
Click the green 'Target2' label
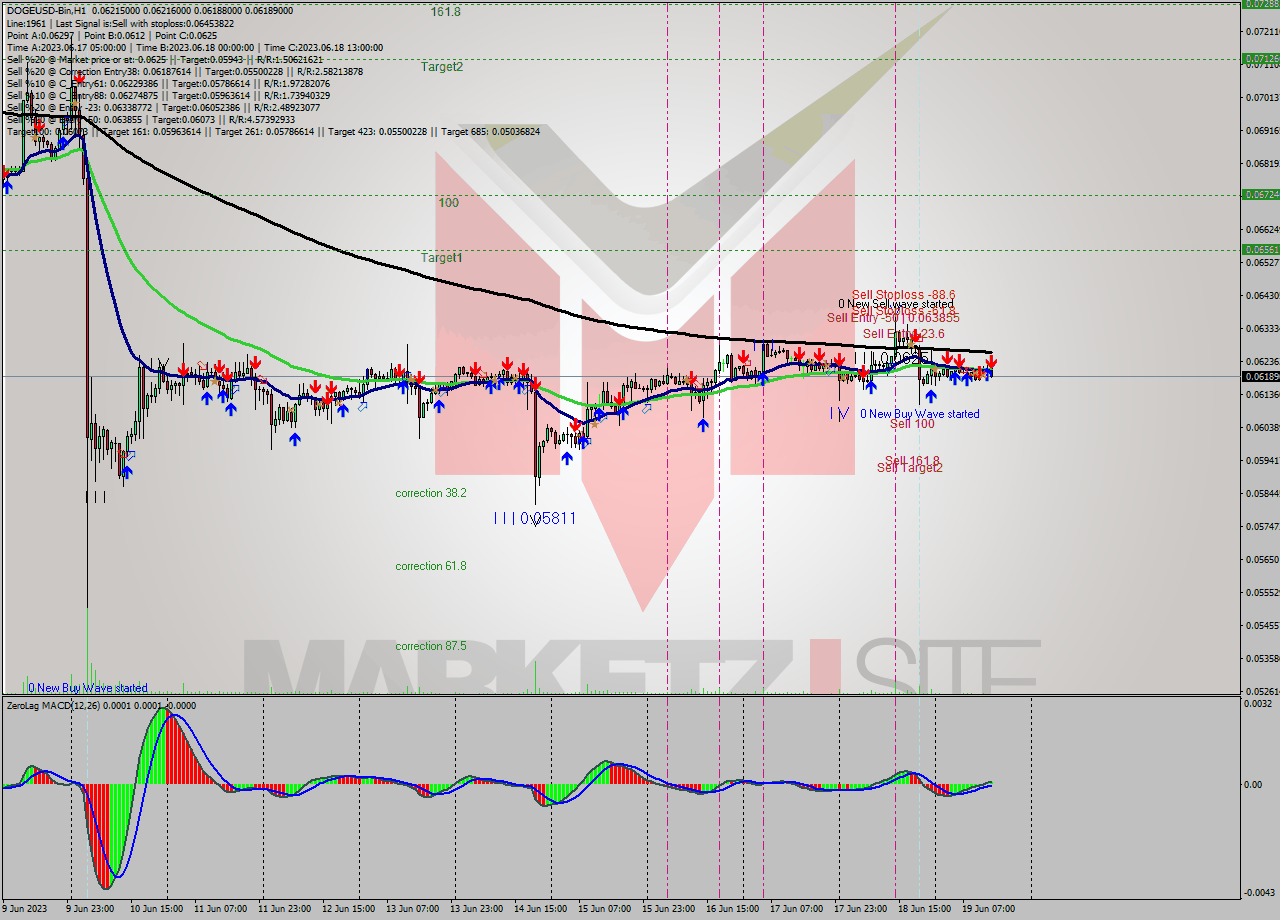click(x=441, y=67)
